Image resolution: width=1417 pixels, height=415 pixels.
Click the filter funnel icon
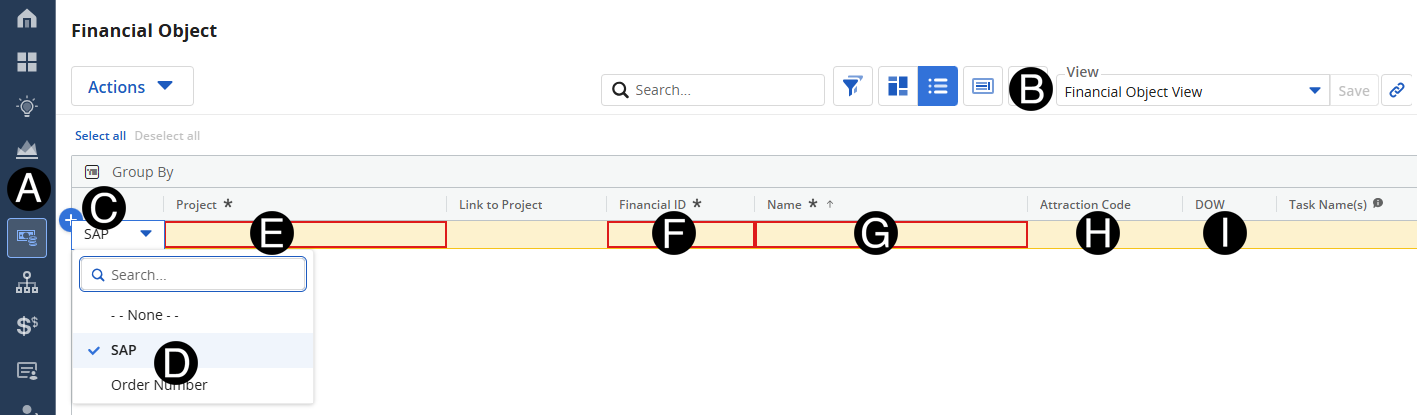pos(852,87)
